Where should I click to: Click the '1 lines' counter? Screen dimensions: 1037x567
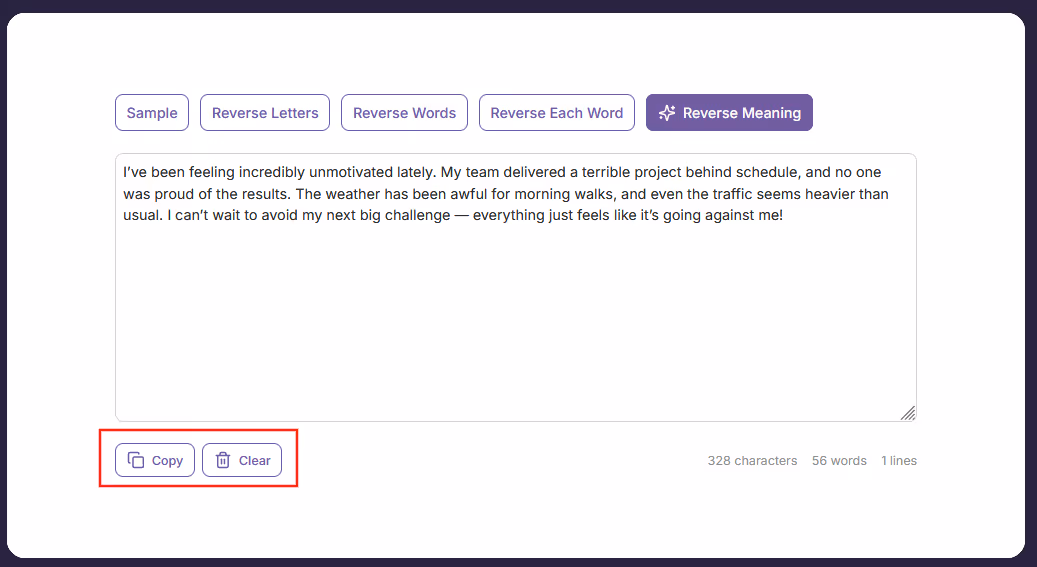pyautogui.click(x=899, y=460)
